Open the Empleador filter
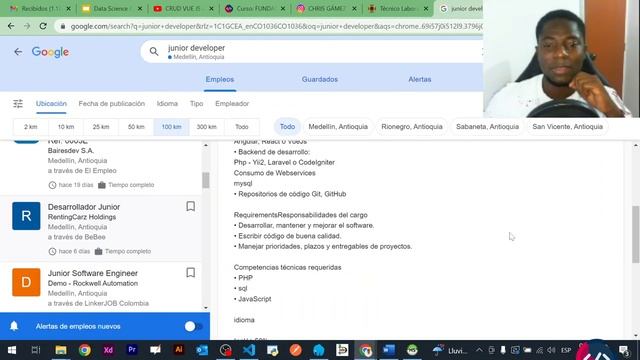 [232, 104]
